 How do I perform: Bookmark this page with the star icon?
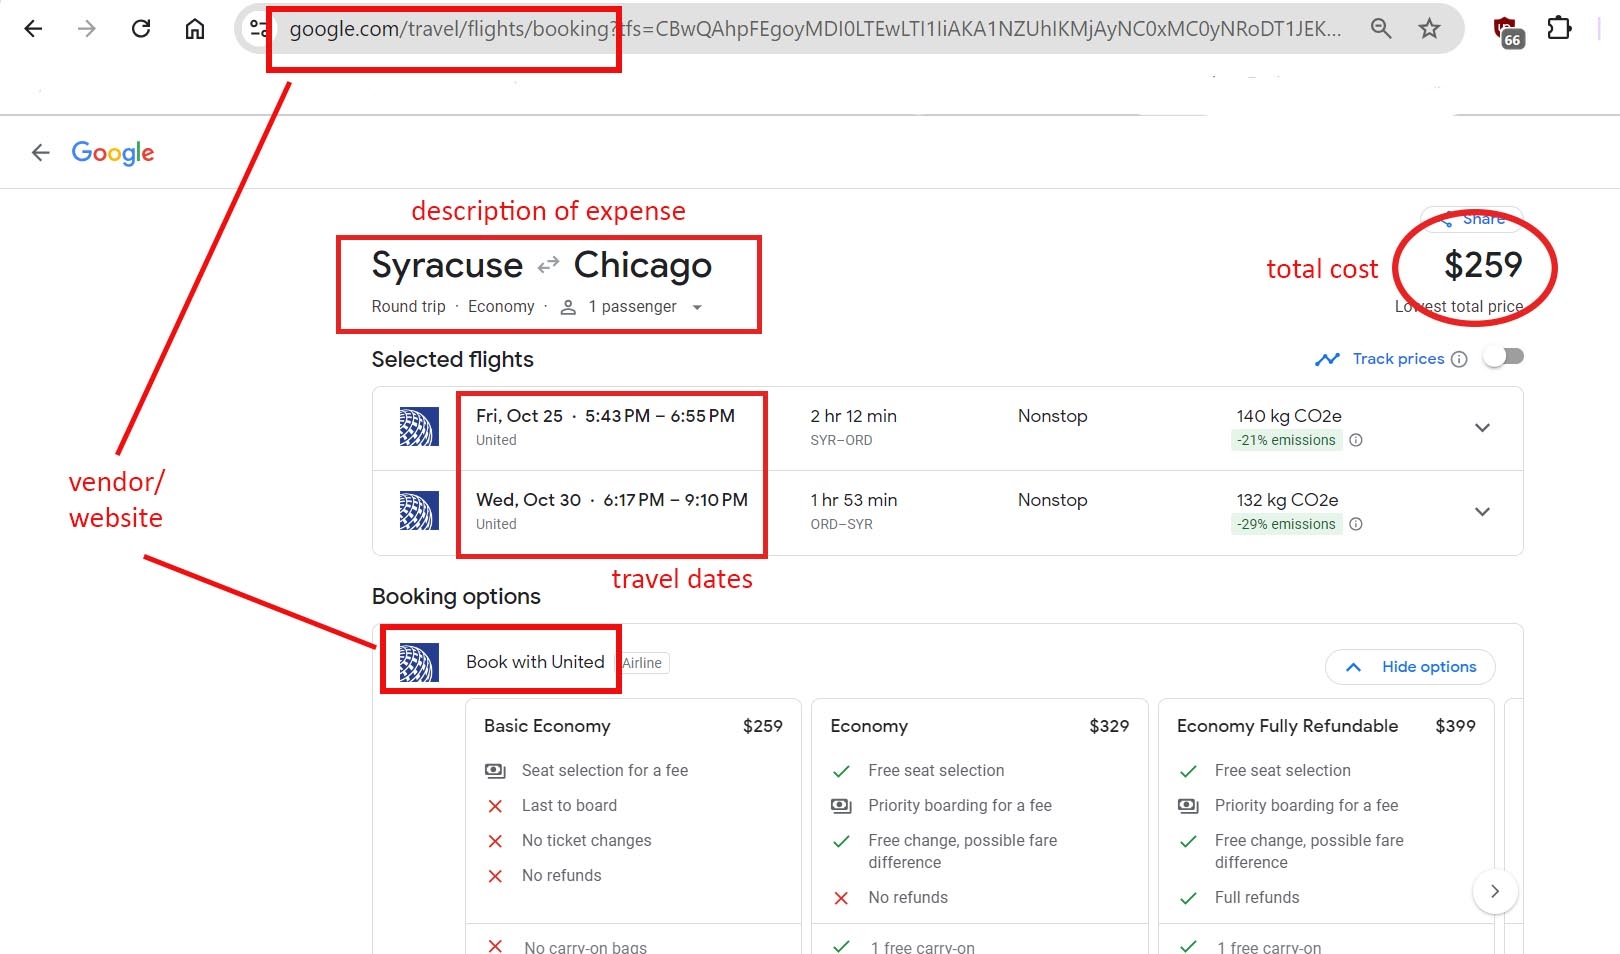click(x=1429, y=29)
